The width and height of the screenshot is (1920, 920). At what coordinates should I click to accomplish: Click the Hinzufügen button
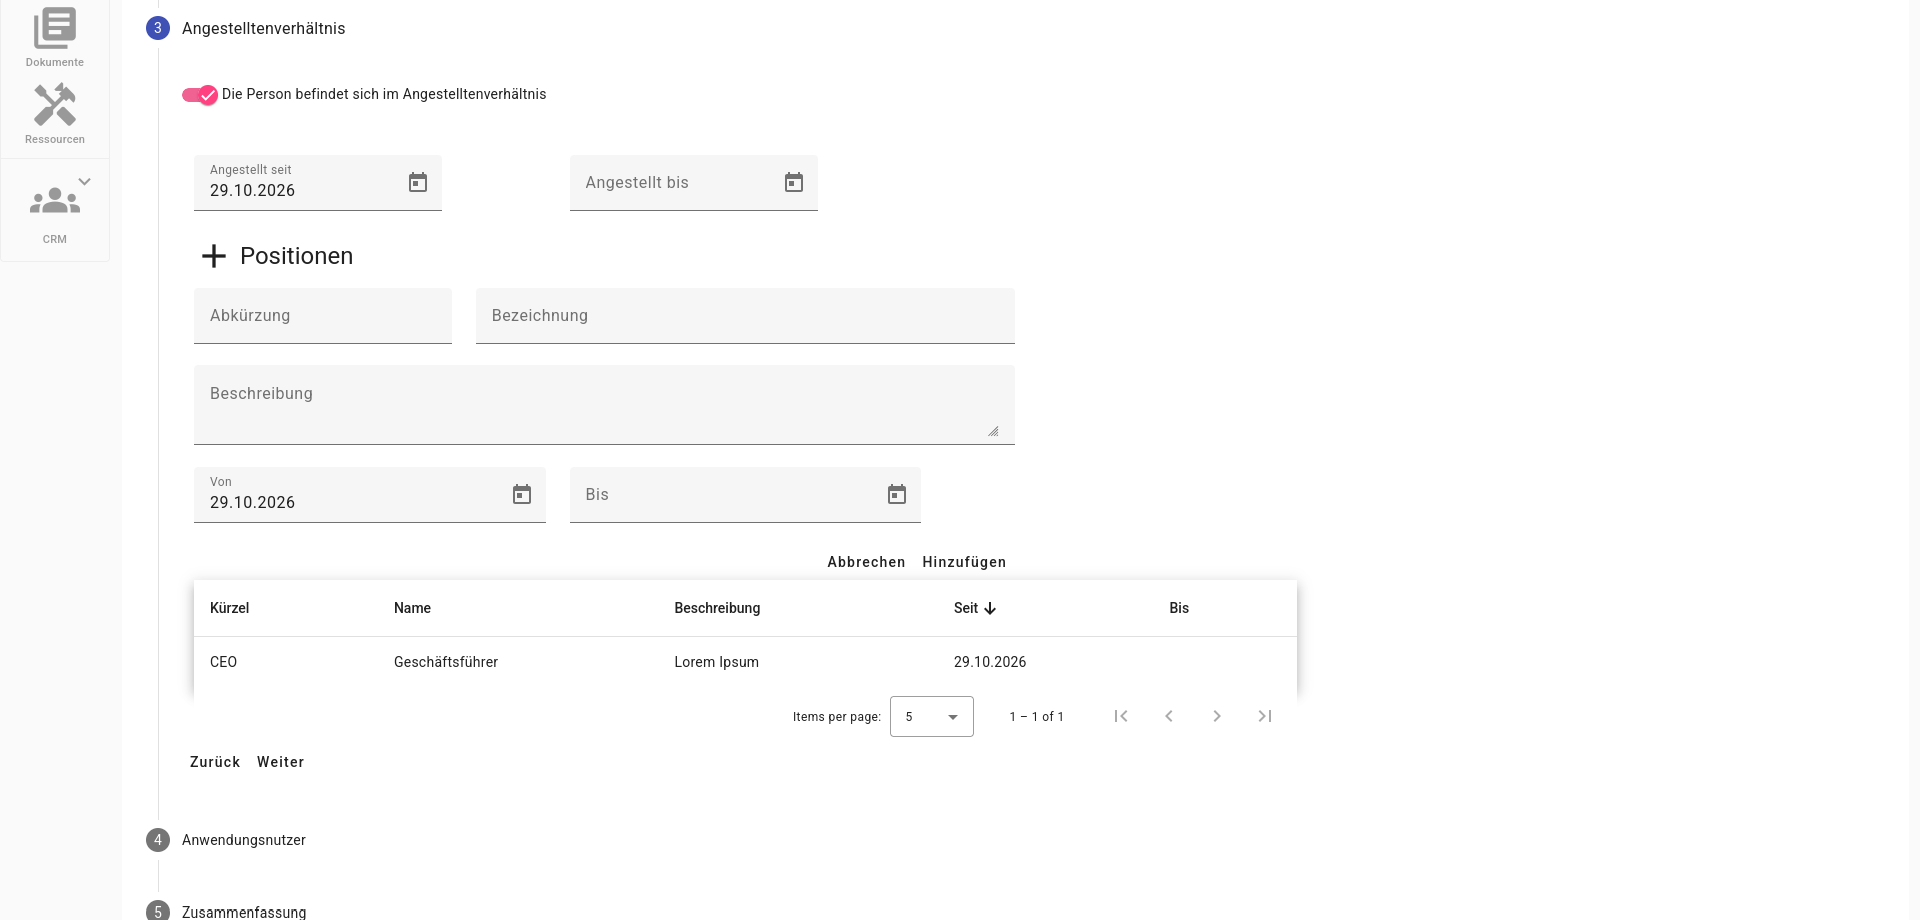964,562
